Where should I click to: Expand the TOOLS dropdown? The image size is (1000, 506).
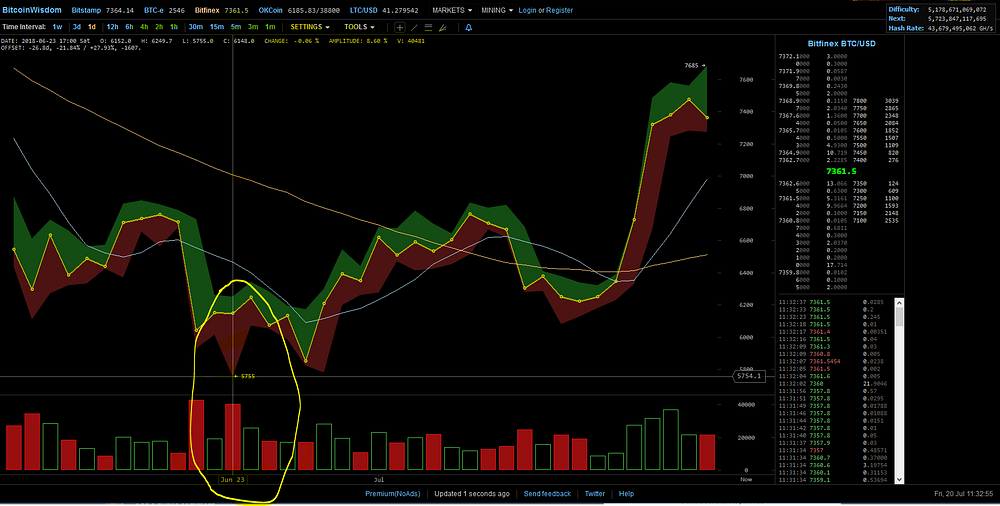pyautogui.click(x=359, y=27)
